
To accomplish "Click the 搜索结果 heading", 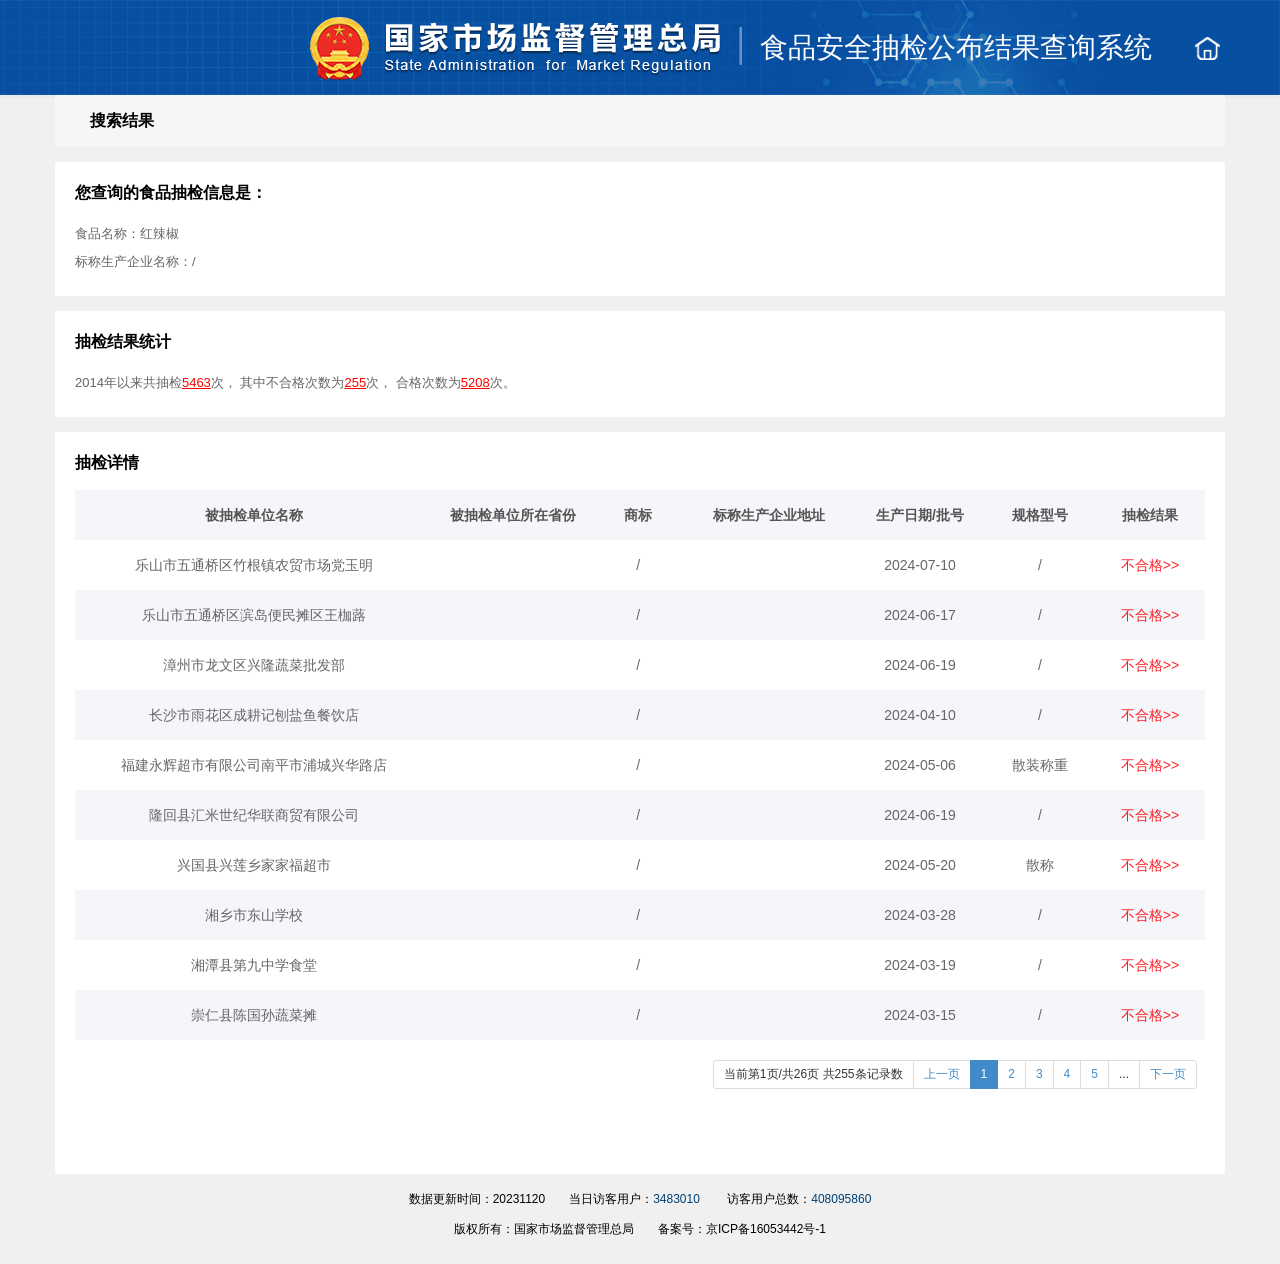I will click(122, 121).
